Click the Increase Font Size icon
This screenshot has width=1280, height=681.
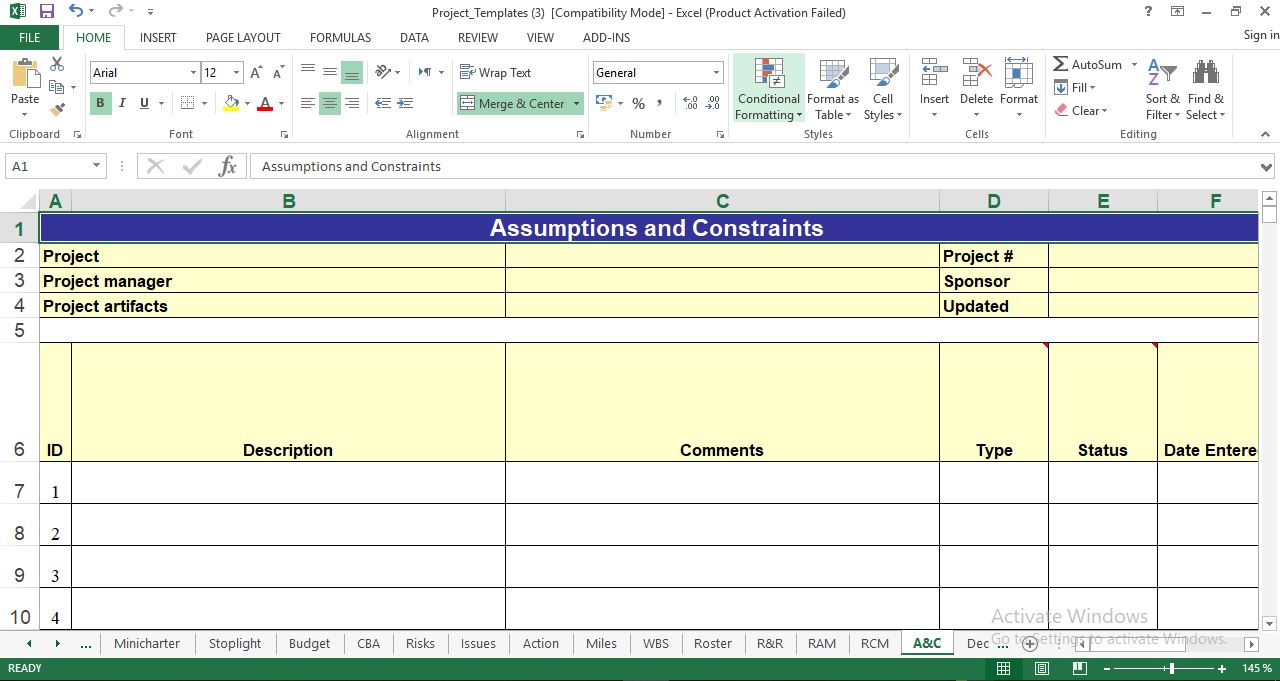255,72
